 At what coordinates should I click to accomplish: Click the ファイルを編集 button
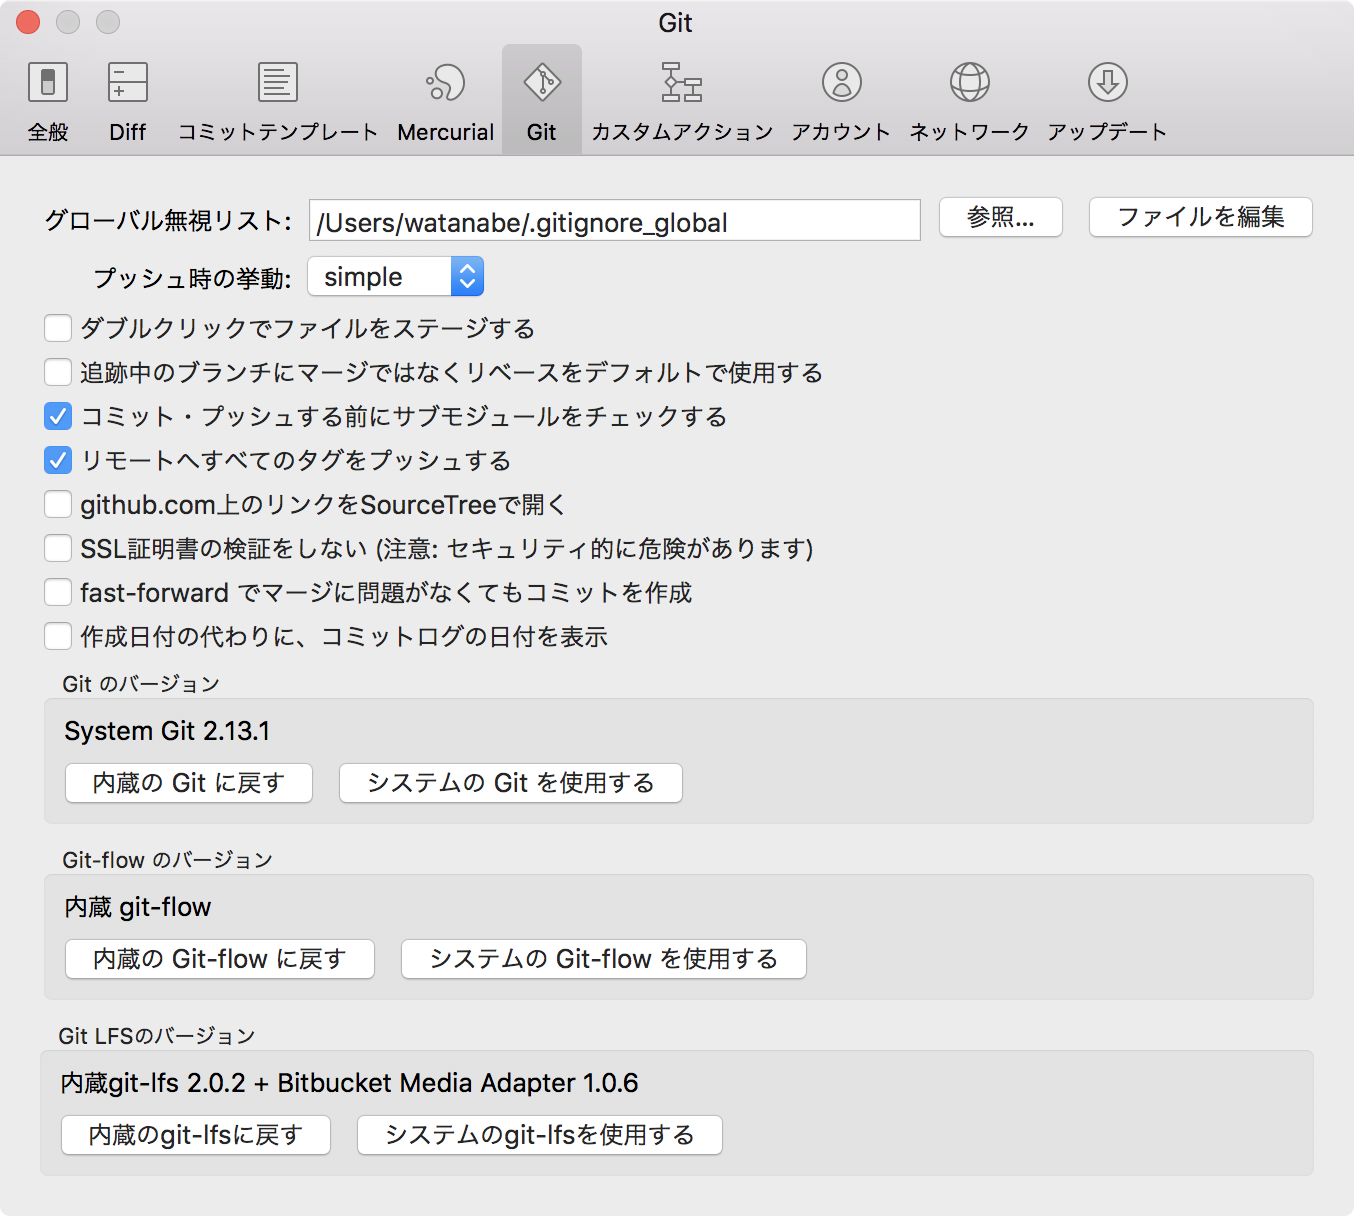click(x=1200, y=218)
